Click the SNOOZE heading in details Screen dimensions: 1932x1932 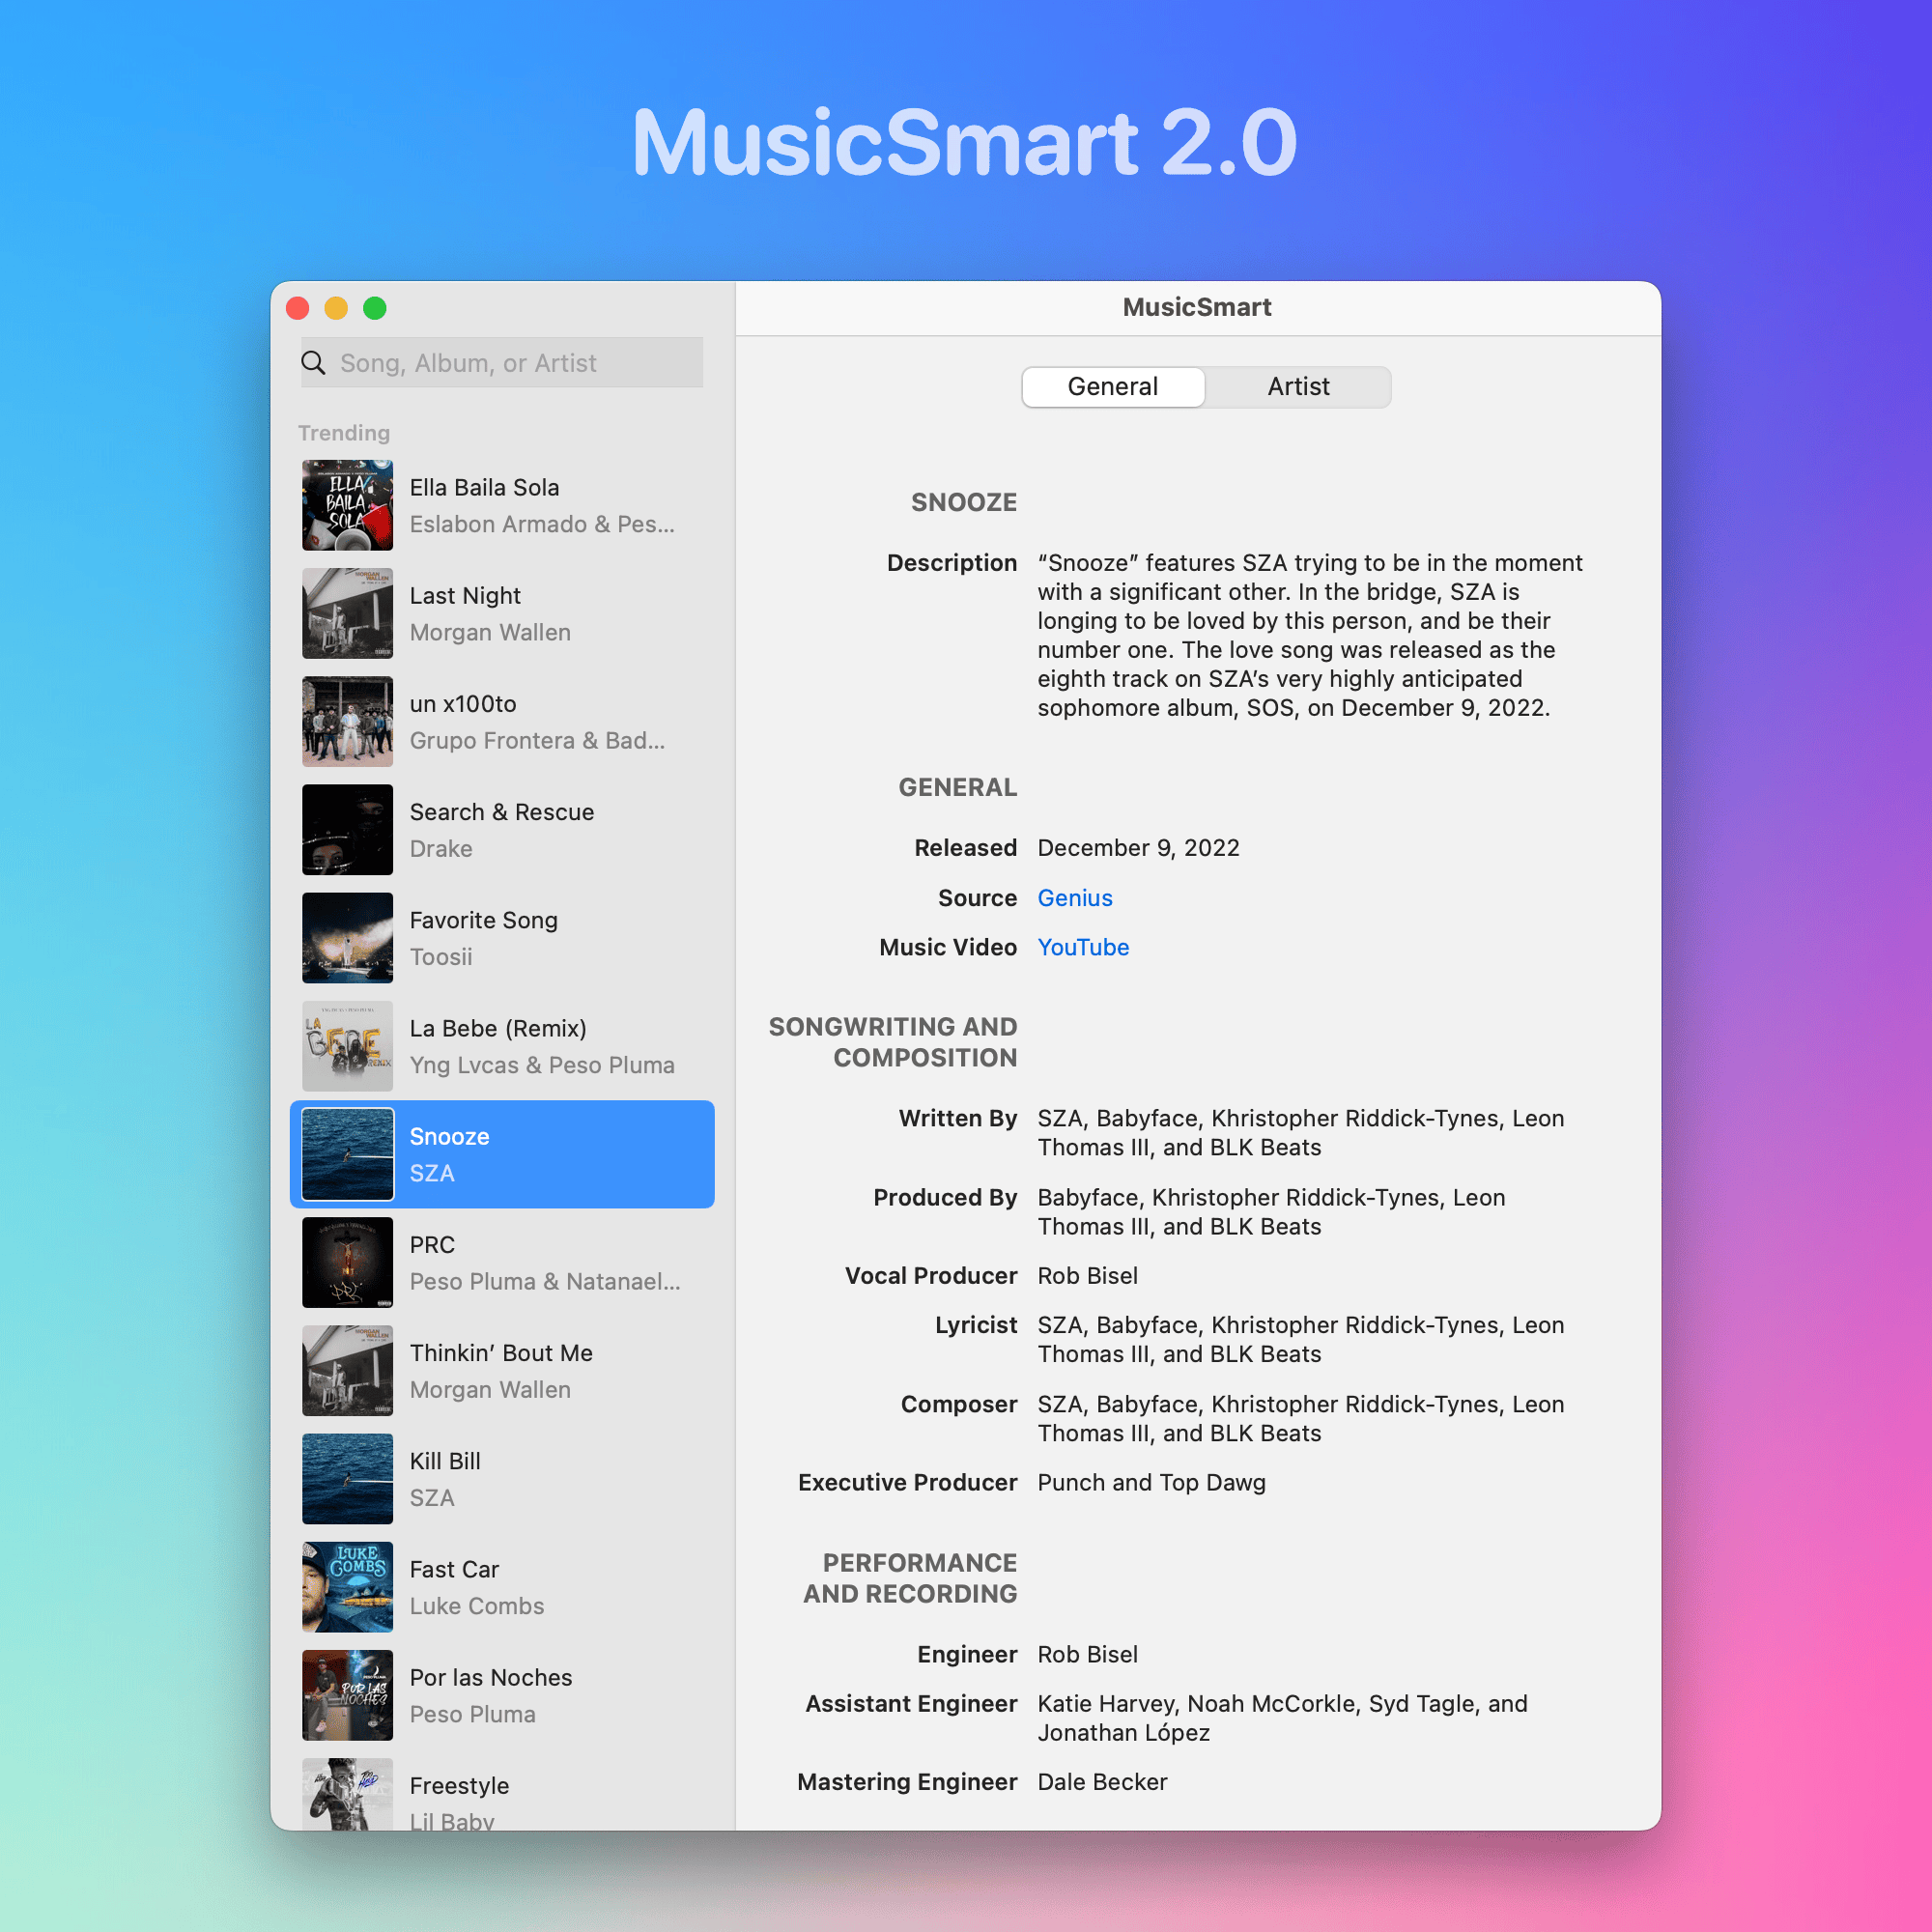[963, 502]
